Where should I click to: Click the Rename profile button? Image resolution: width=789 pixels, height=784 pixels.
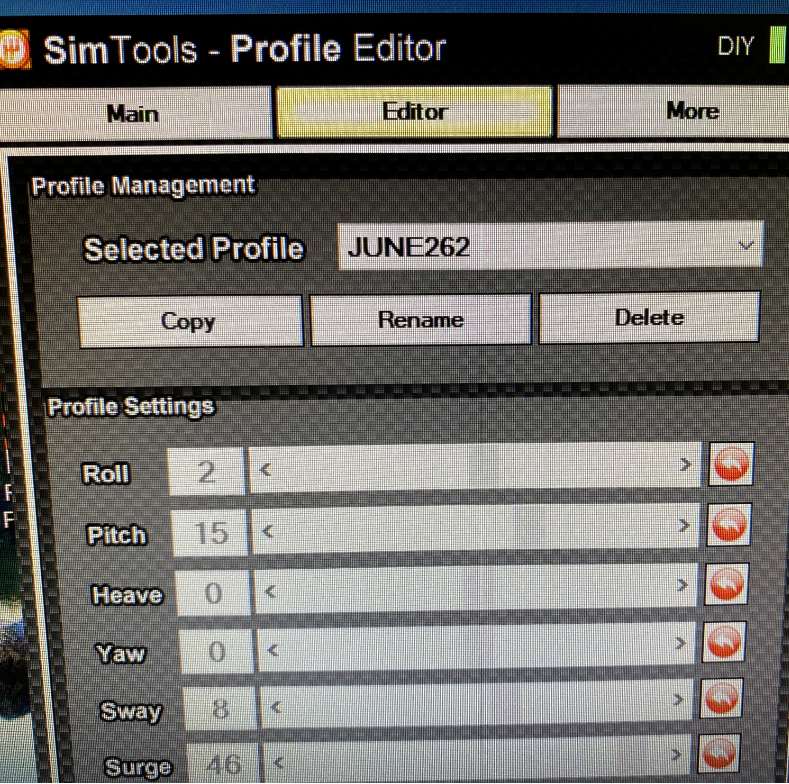click(421, 320)
